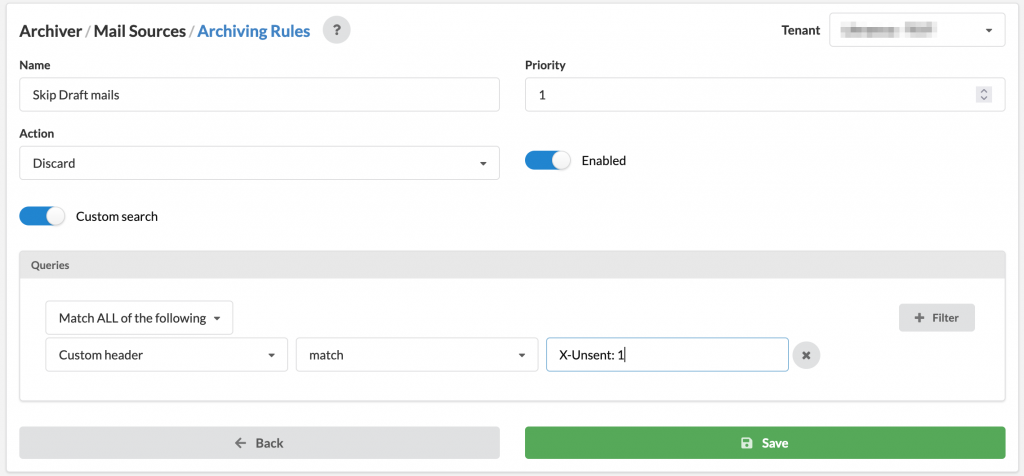
Task: Increment the Priority stepper arrow
Action: click(x=984, y=91)
